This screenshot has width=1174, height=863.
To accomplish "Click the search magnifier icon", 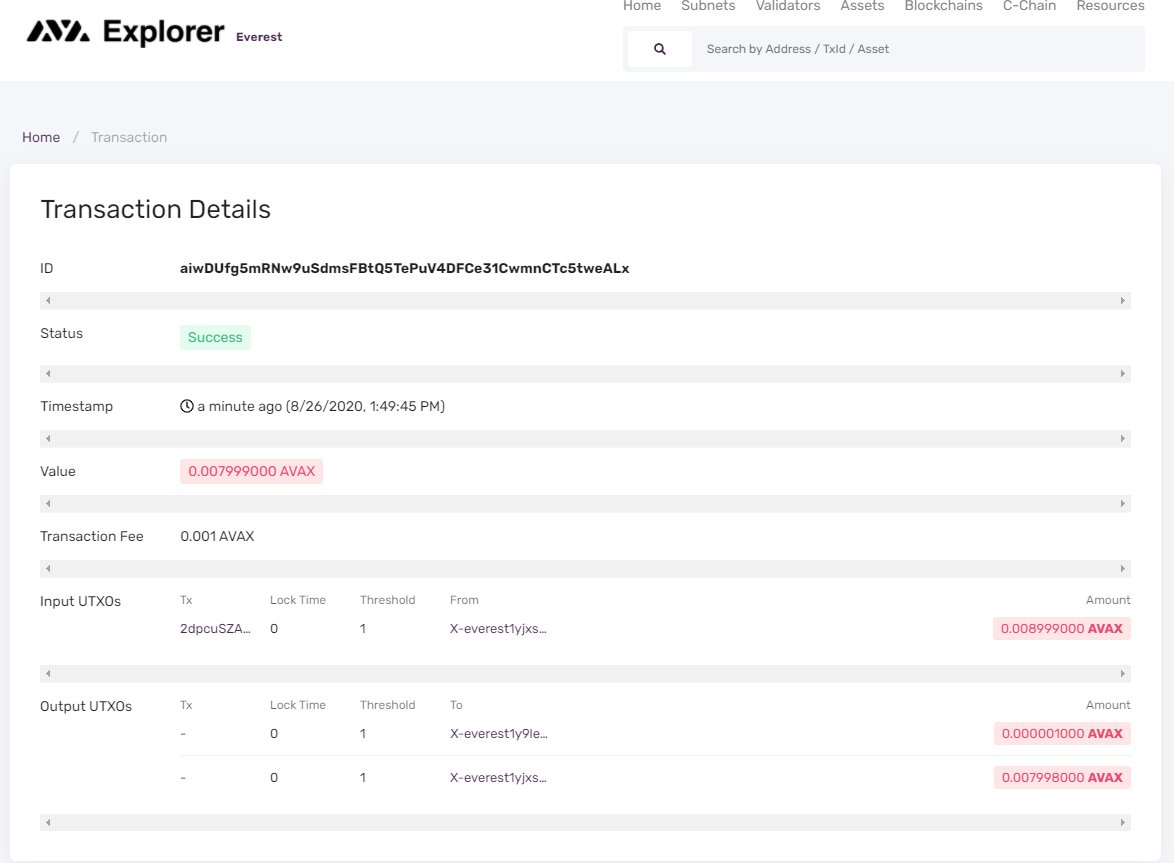I will tap(660, 49).
